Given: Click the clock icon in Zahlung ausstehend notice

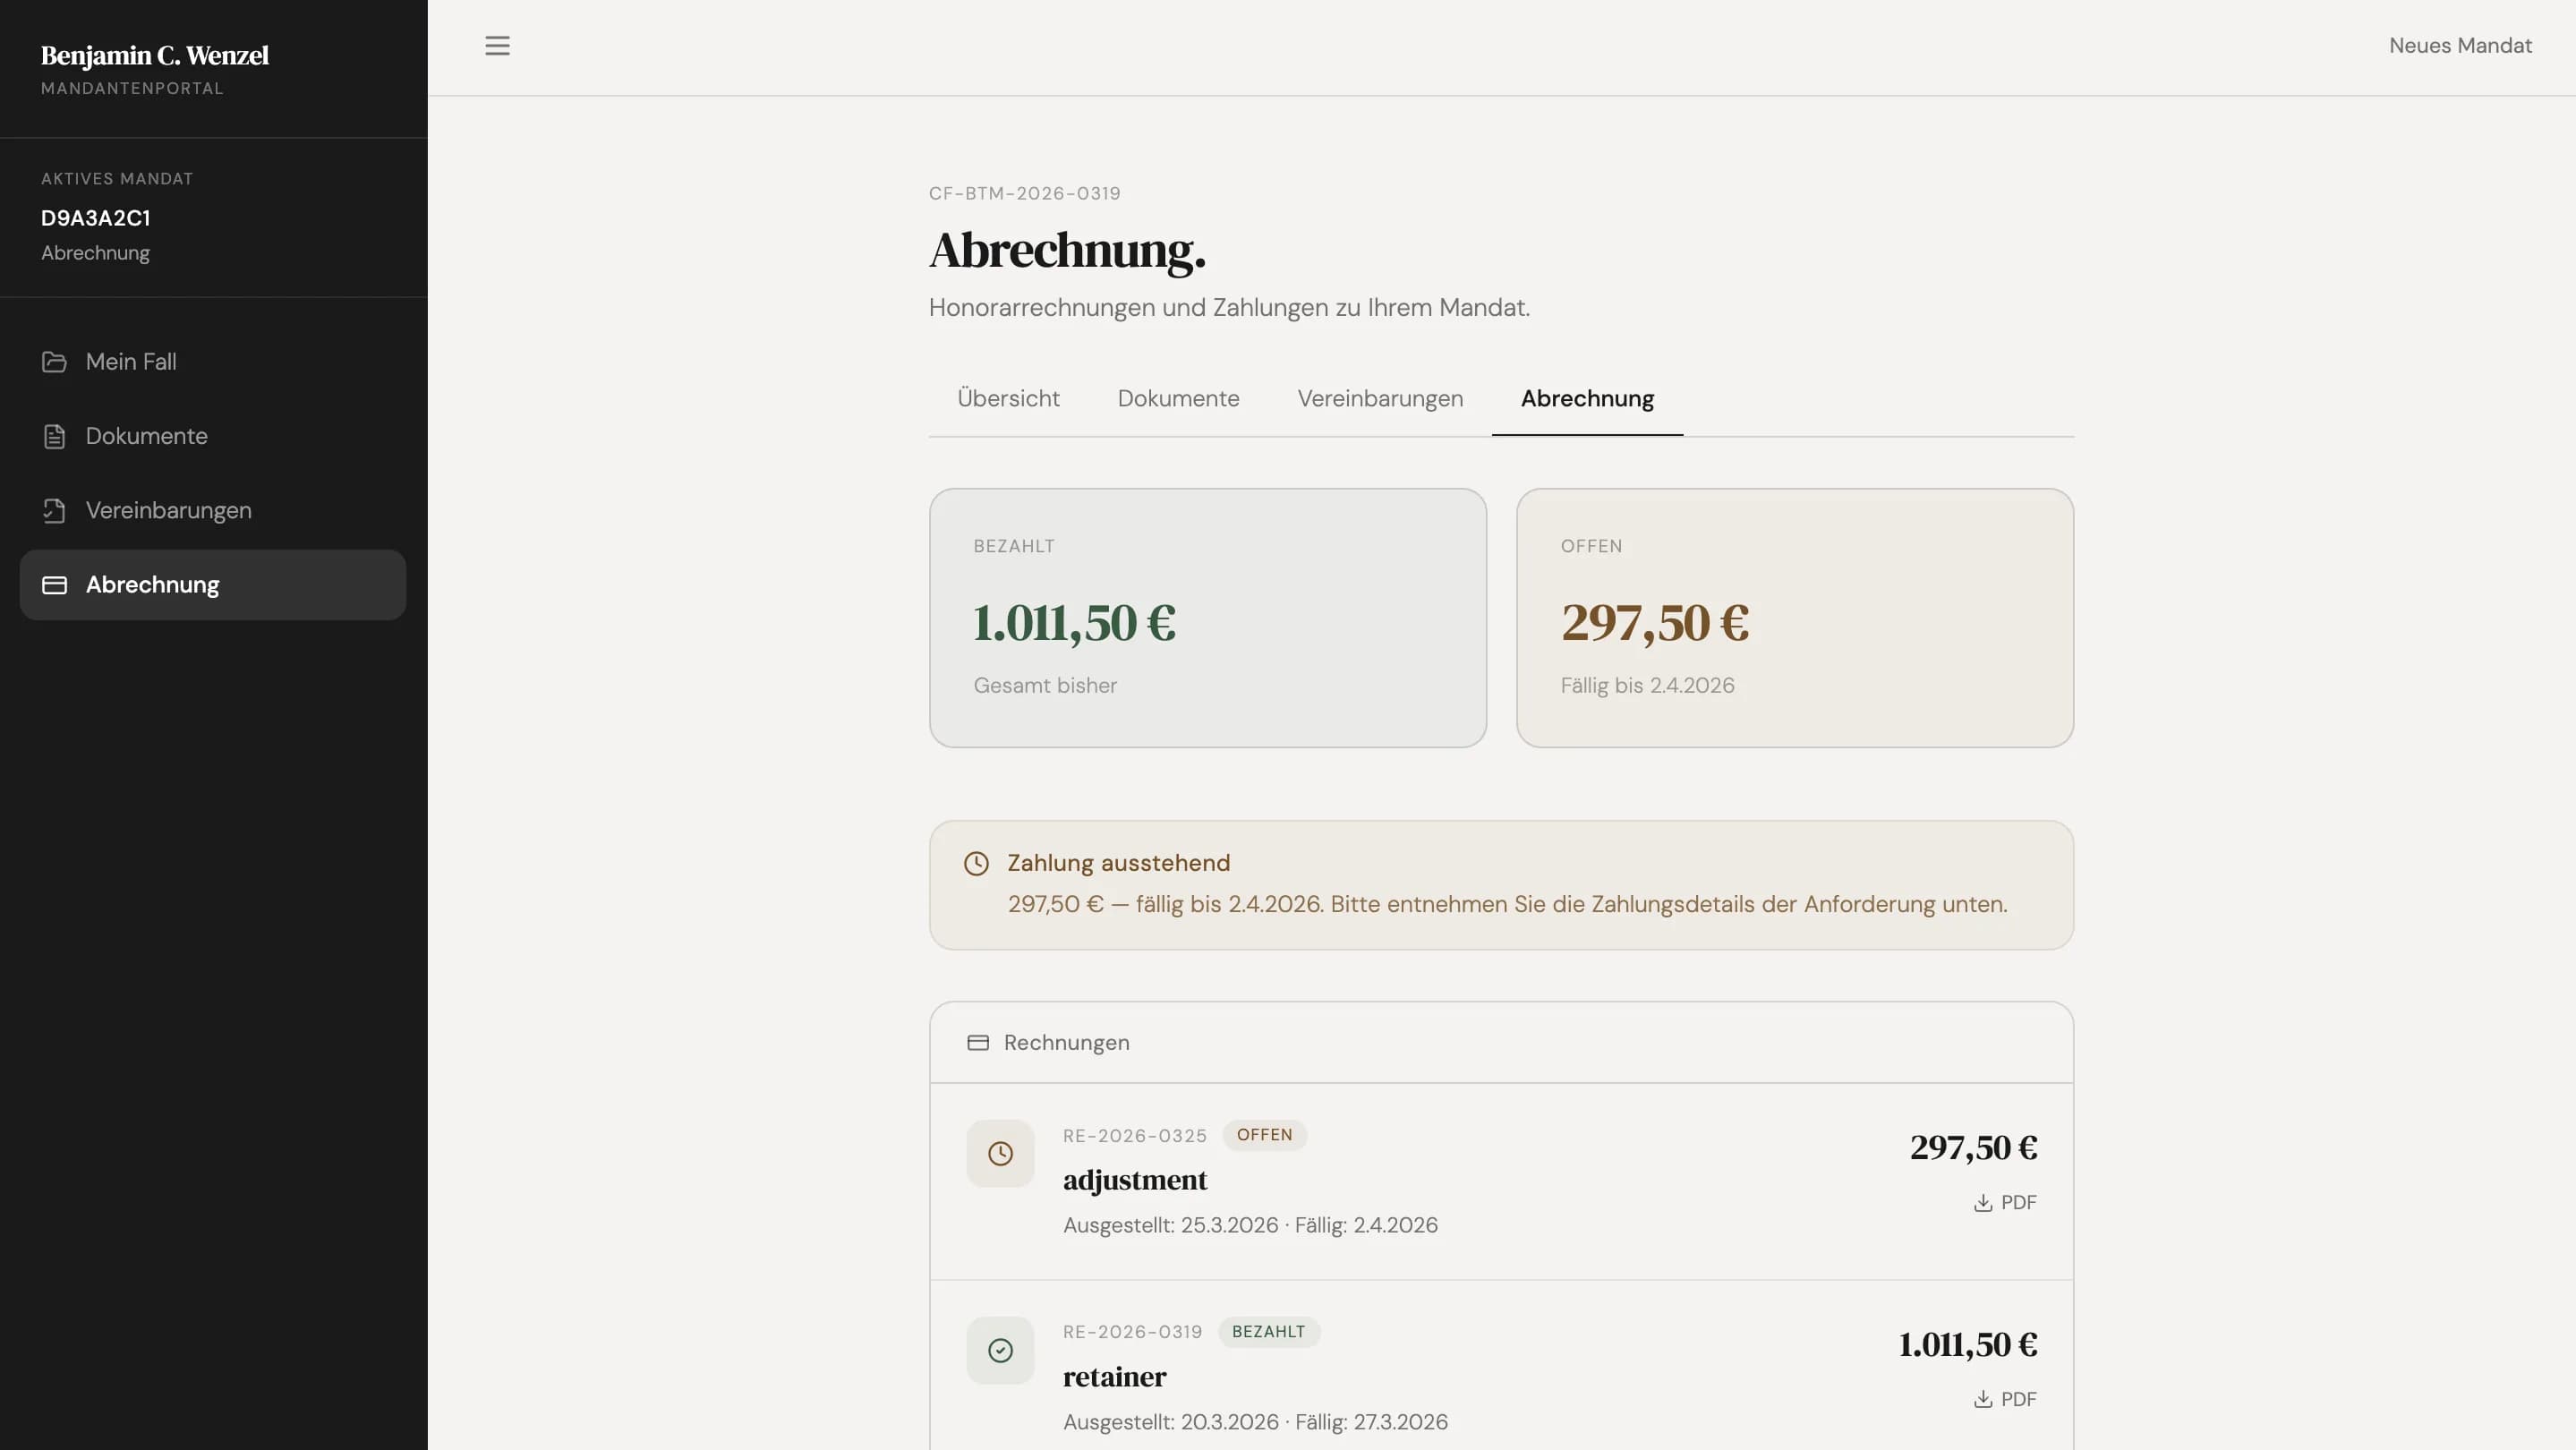Looking at the screenshot, I should 976,863.
